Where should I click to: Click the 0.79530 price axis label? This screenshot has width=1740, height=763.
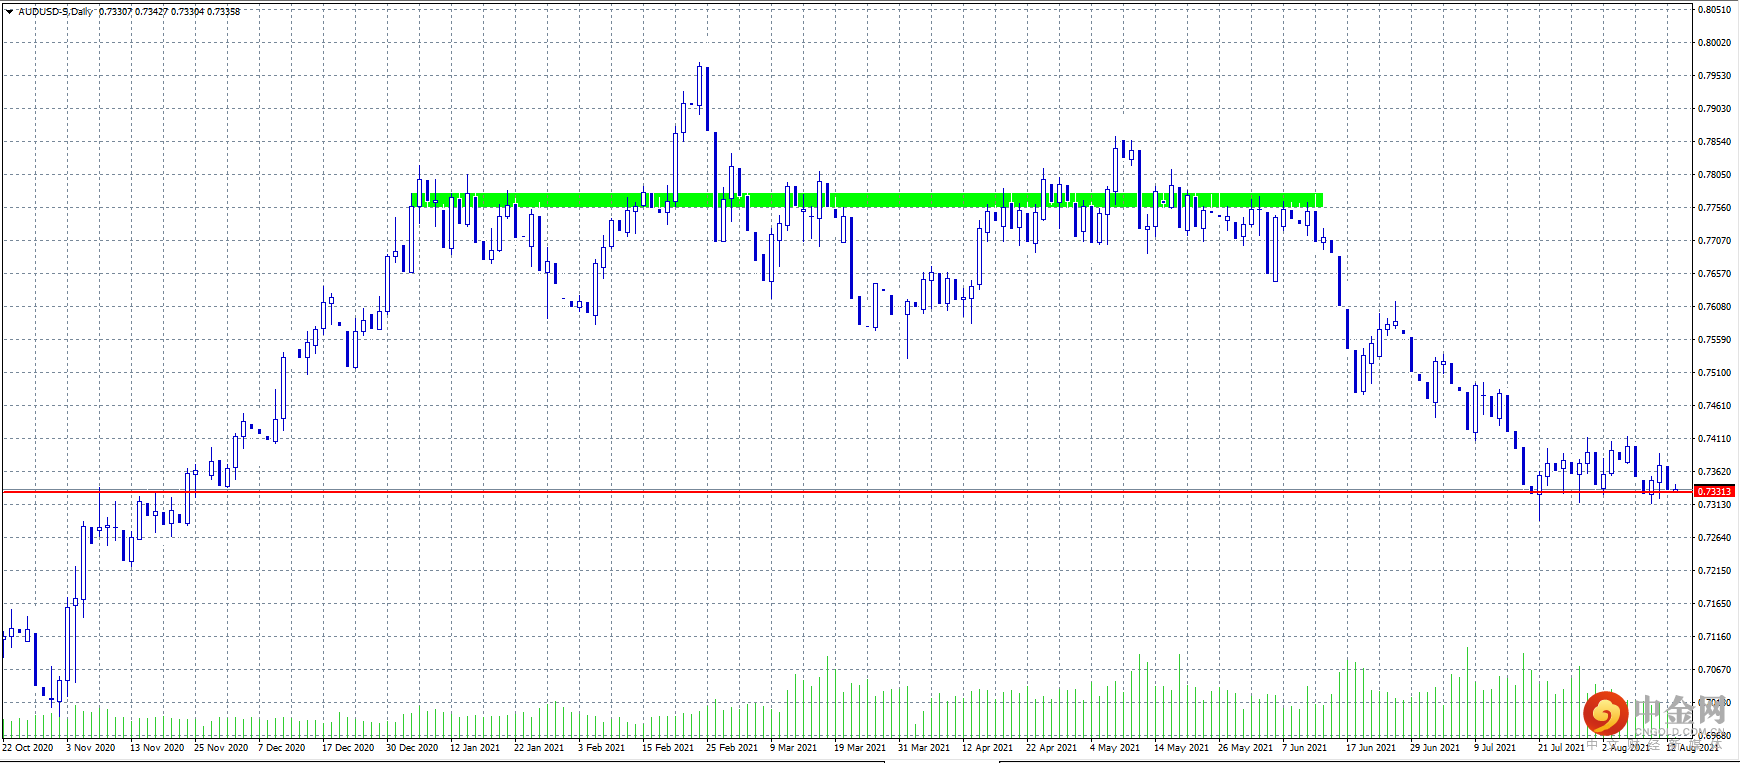tap(1714, 76)
